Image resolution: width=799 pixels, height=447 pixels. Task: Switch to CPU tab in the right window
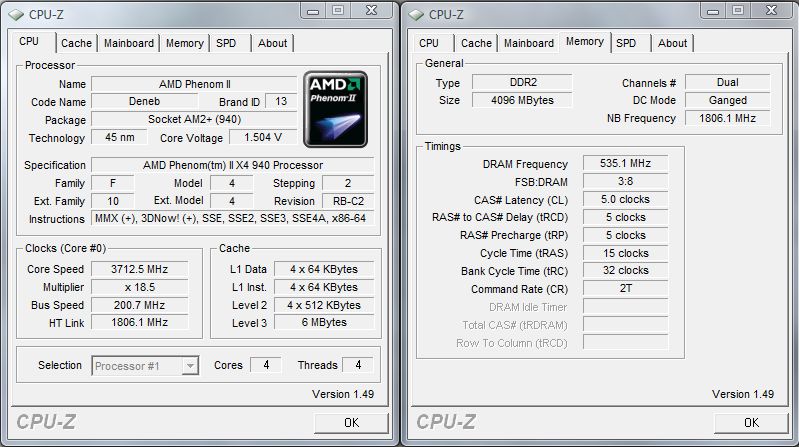click(429, 43)
